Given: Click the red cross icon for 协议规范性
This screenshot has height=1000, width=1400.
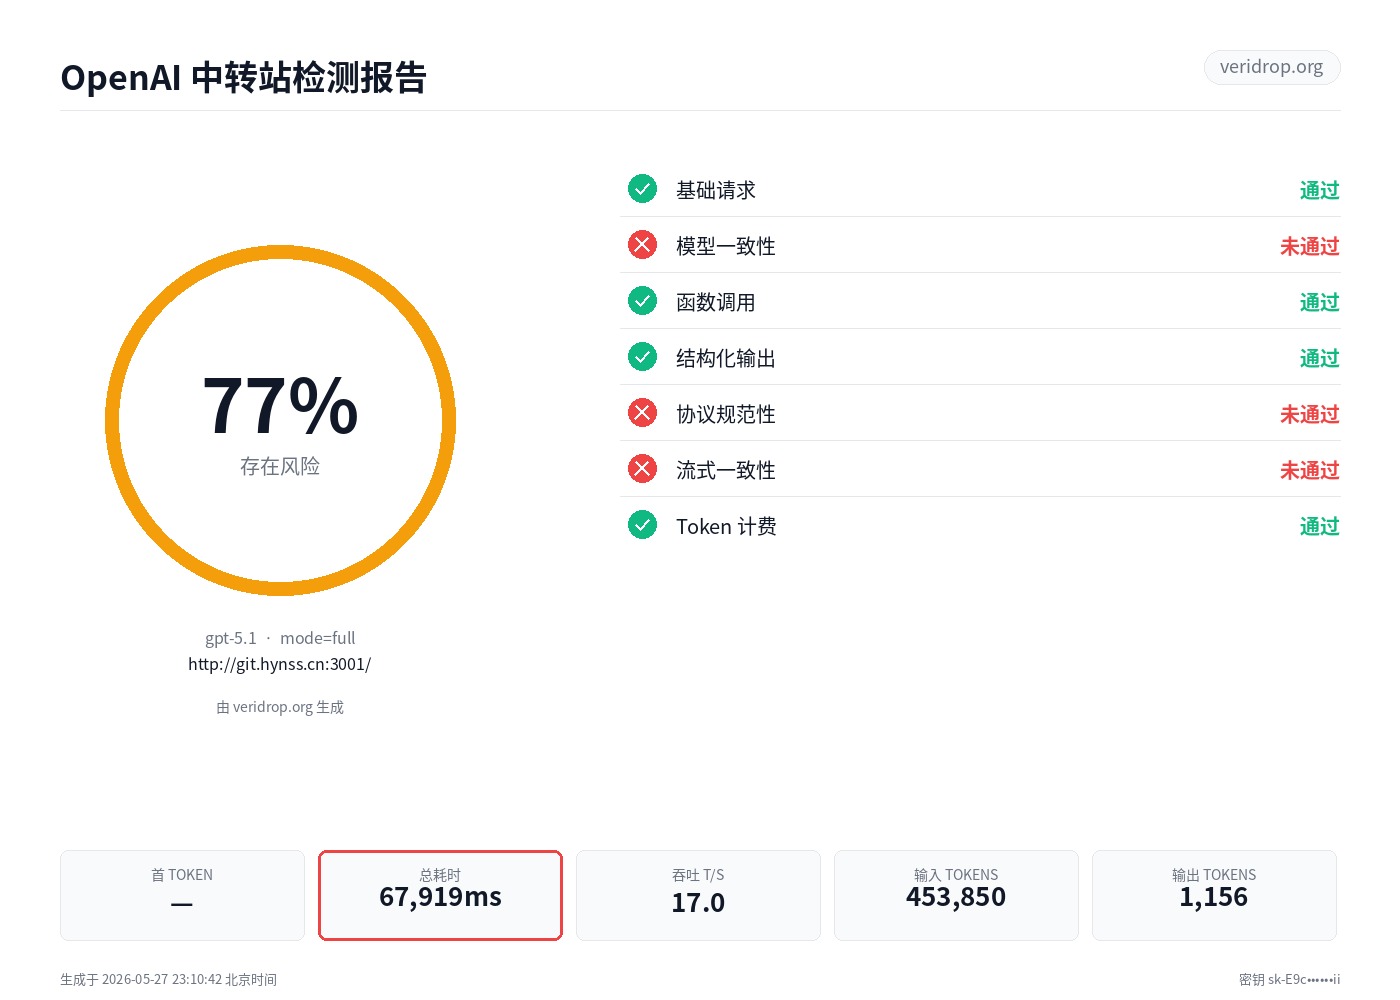Looking at the screenshot, I should coord(642,413).
